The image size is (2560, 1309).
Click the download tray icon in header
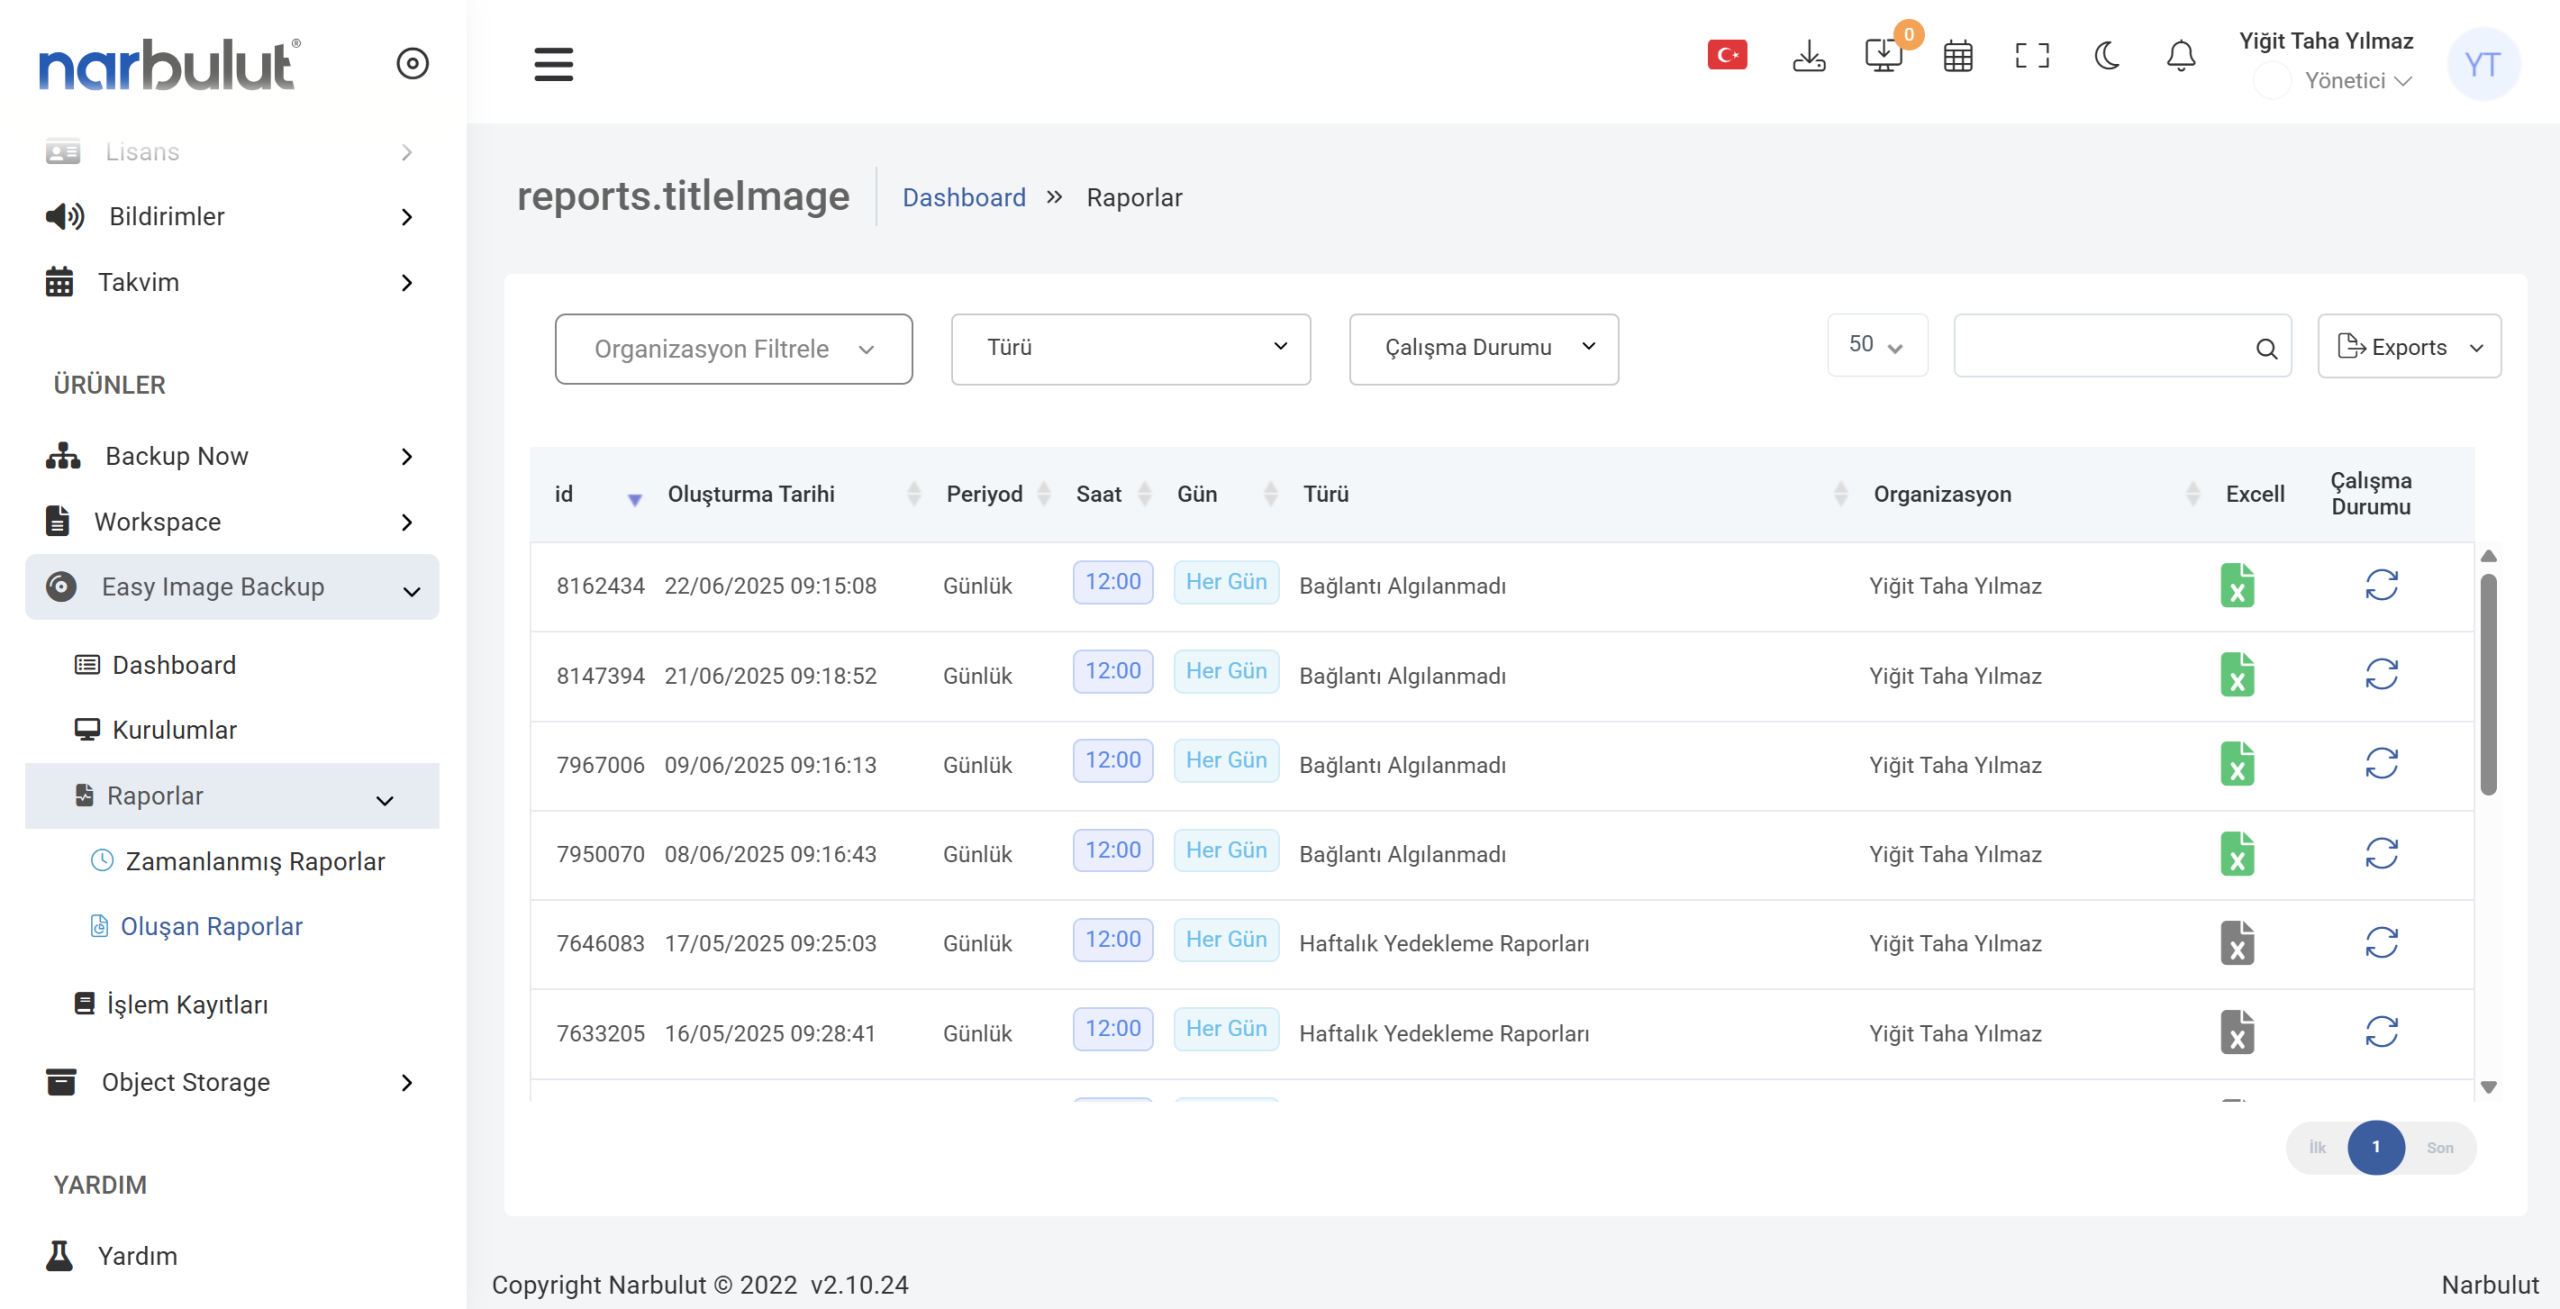point(1808,56)
